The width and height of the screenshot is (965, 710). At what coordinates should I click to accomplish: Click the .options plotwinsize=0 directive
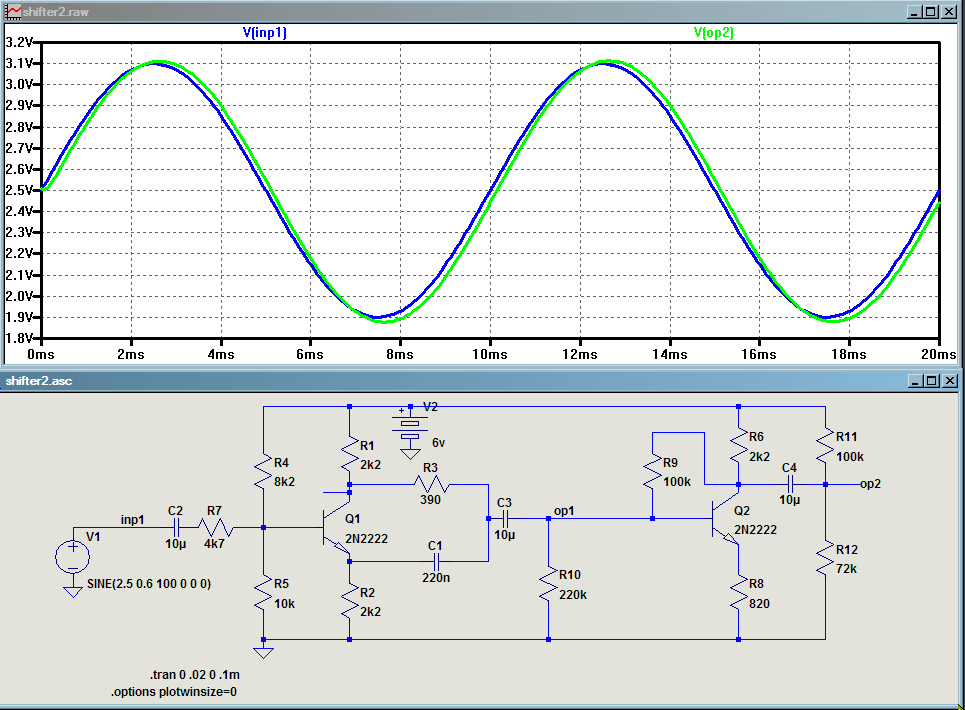(174, 692)
